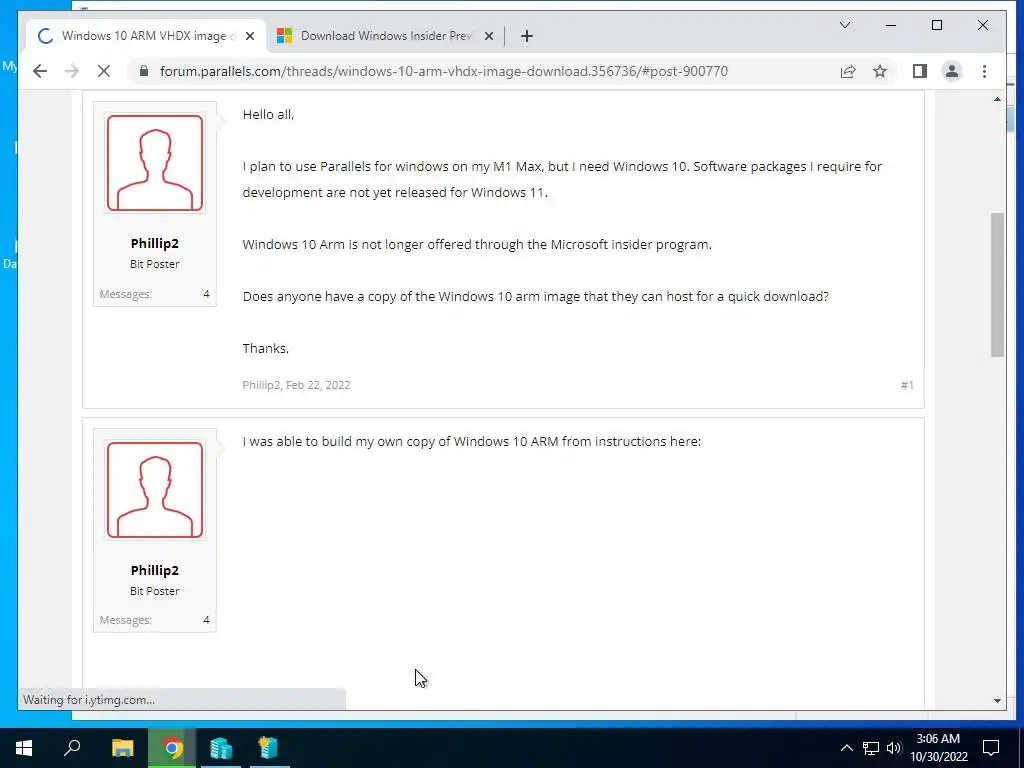Click 'Does anyone have a copy' sentence
Image resolution: width=1024 pixels, height=768 pixels.
536,296
